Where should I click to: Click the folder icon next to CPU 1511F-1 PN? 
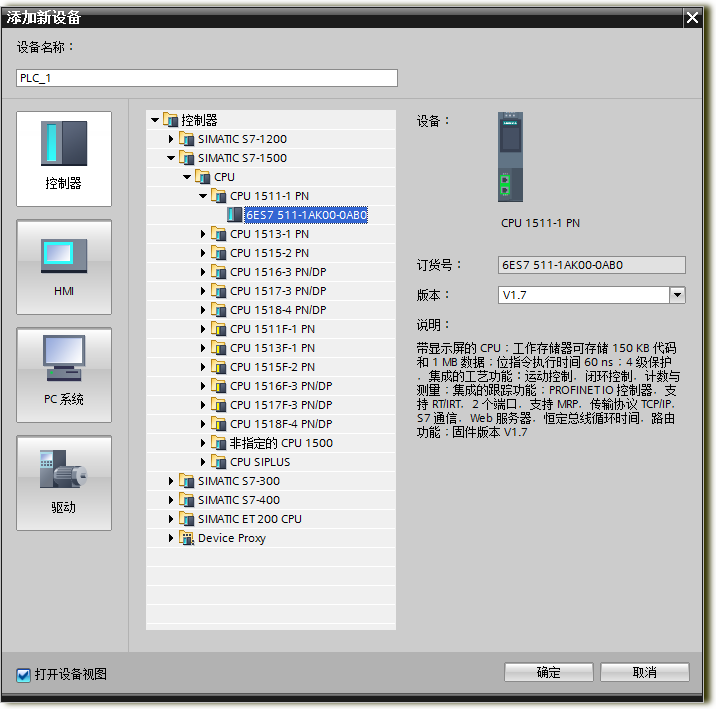click(218, 329)
